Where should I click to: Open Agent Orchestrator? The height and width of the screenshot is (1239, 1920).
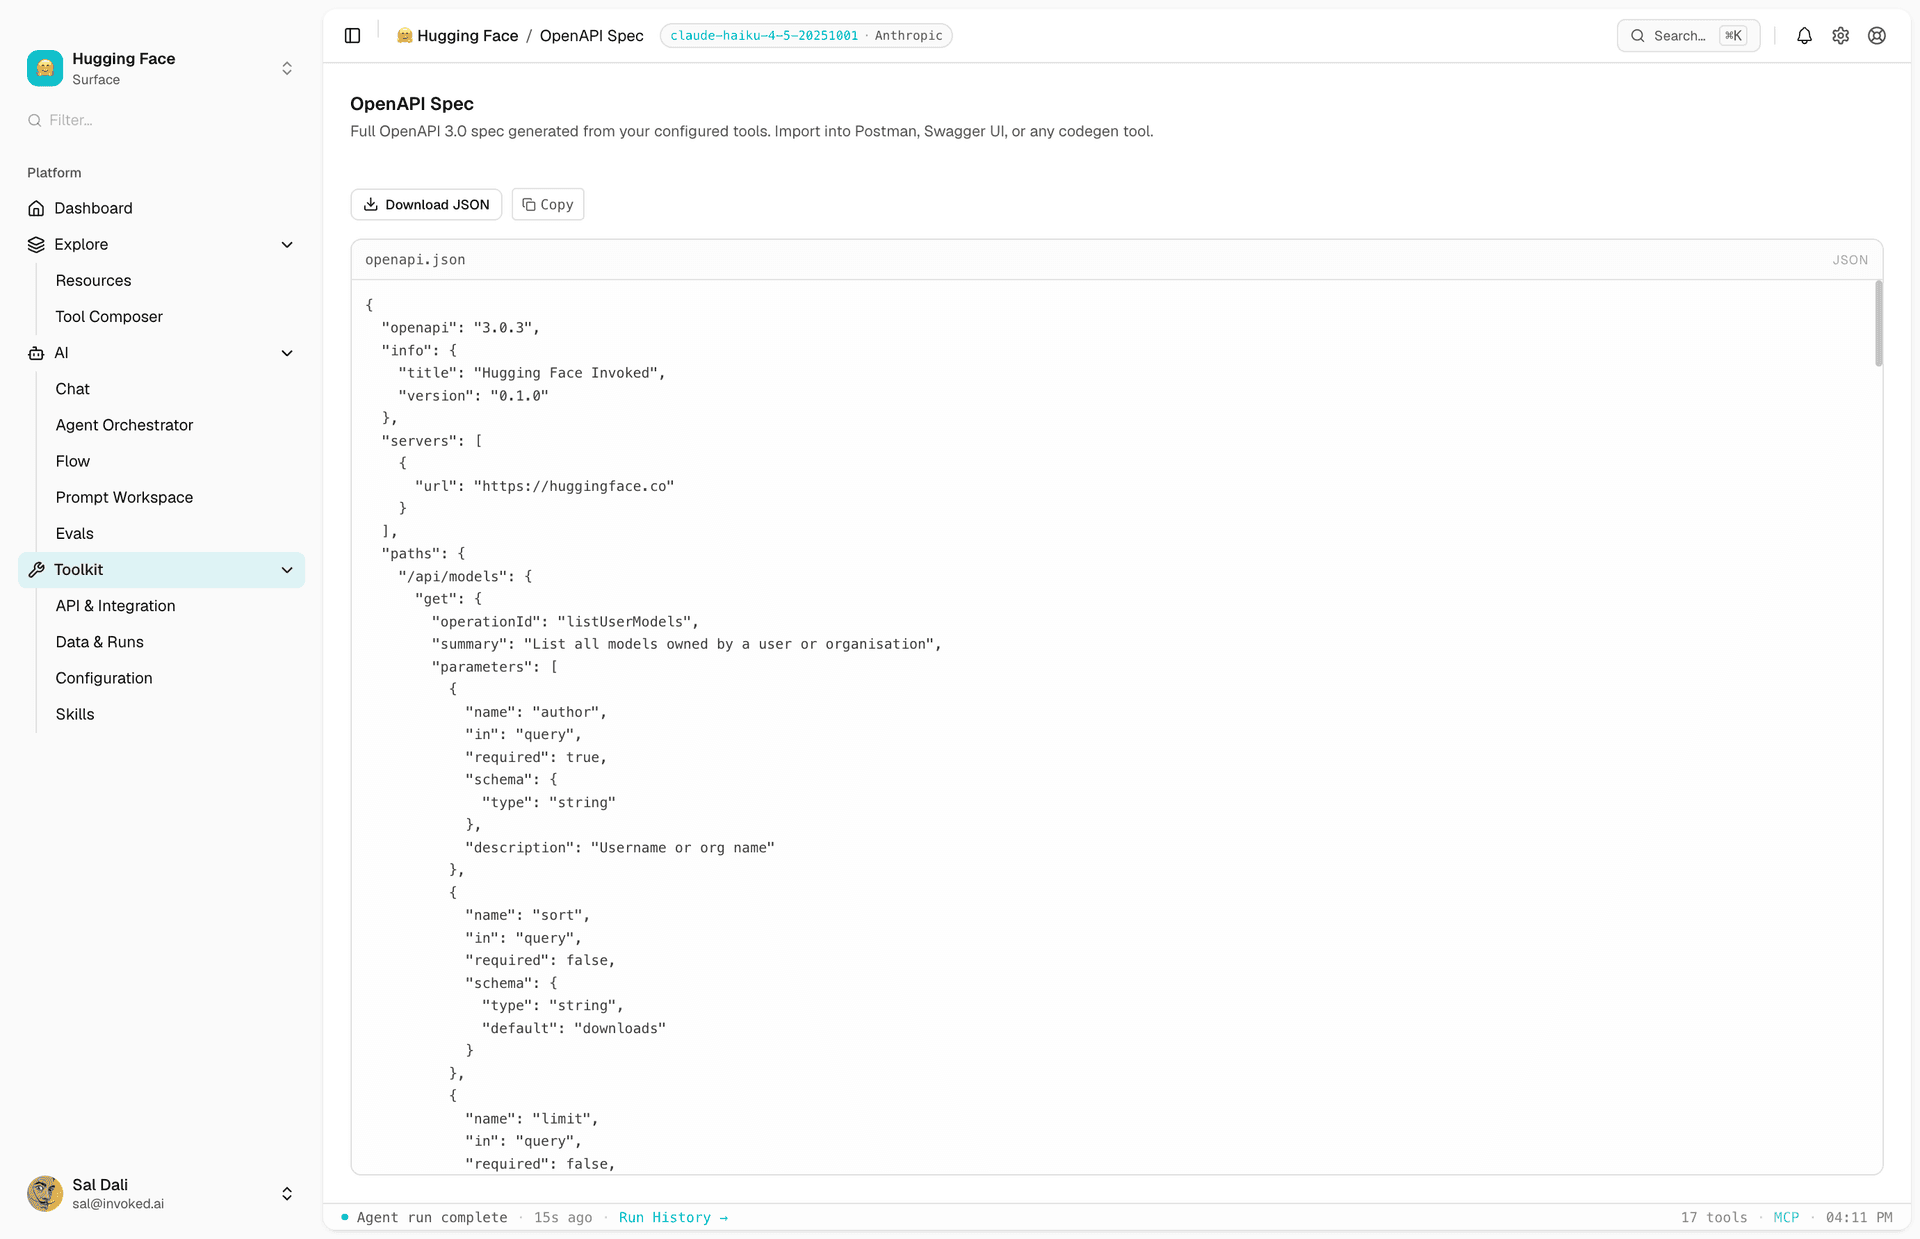(124, 425)
